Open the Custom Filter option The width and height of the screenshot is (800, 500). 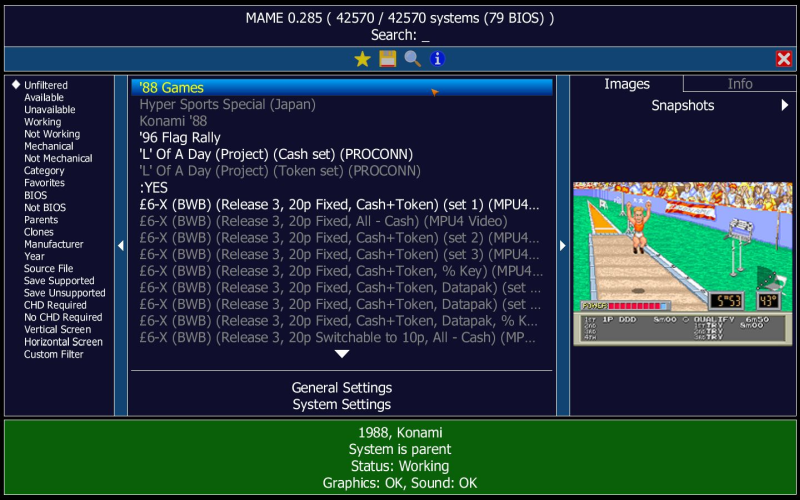tap(54, 354)
